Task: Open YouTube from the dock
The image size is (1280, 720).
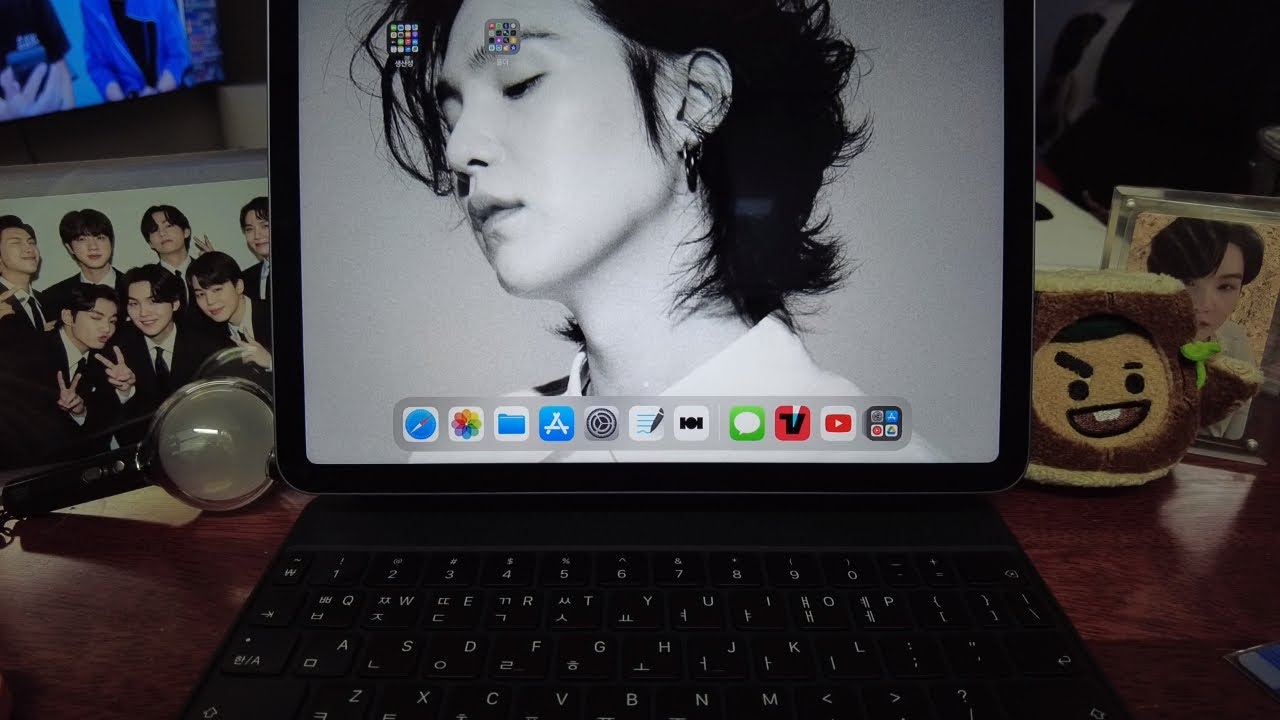Action: pos(838,424)
